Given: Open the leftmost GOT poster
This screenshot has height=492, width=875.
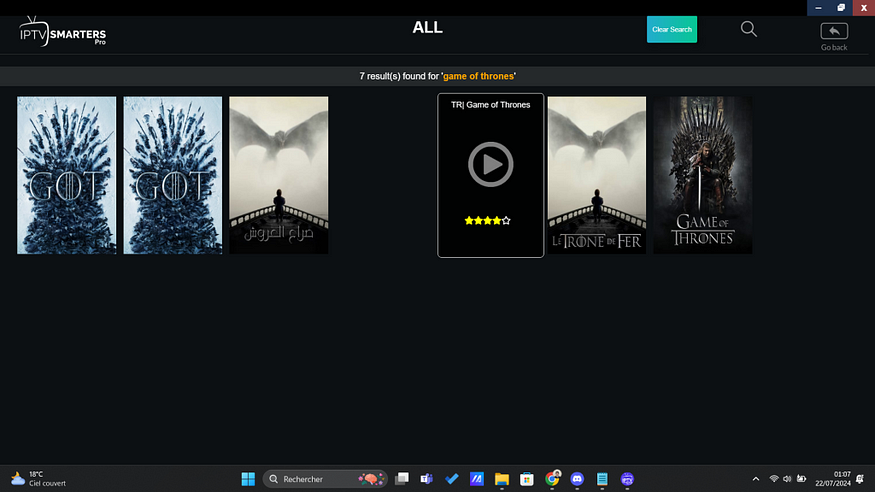Looking at the screenshot, I should [x=66, y=175].
